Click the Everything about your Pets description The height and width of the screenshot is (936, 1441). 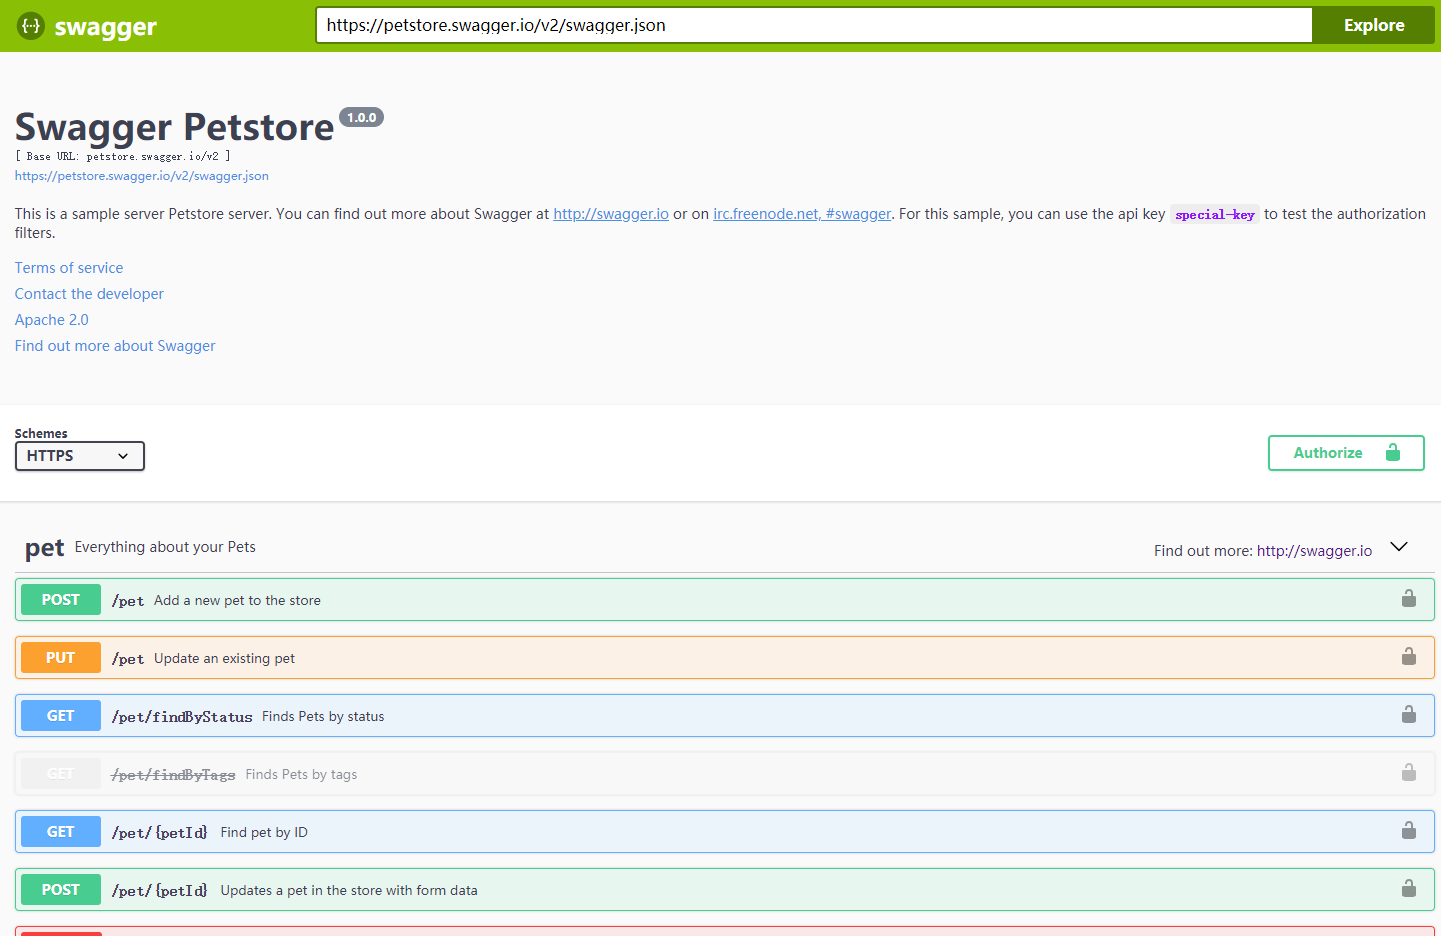(165, 547)
